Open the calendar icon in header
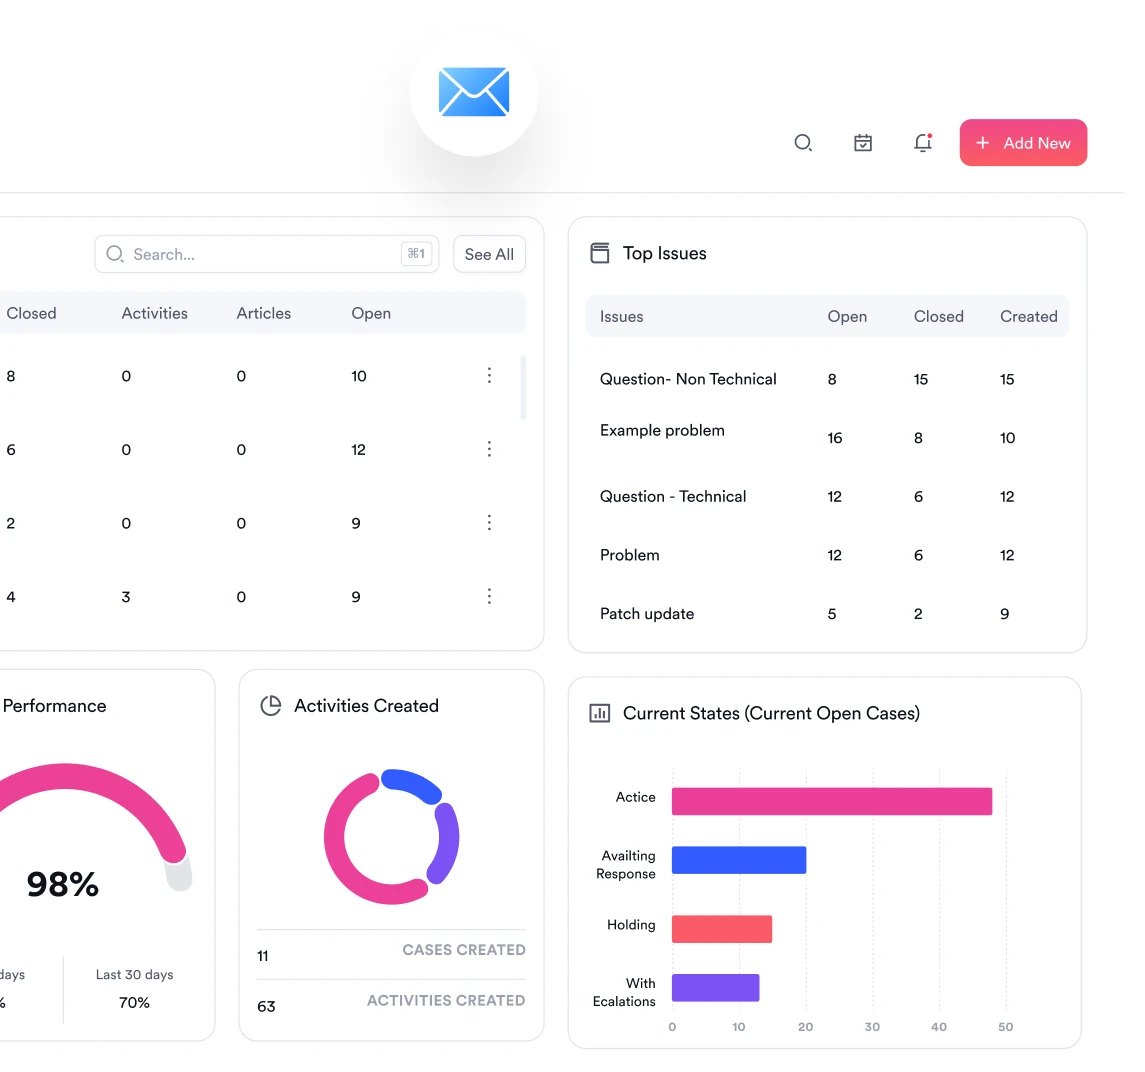Image resolution: width=1145 pixels, height=1072 pixels. tap(863, 143)
